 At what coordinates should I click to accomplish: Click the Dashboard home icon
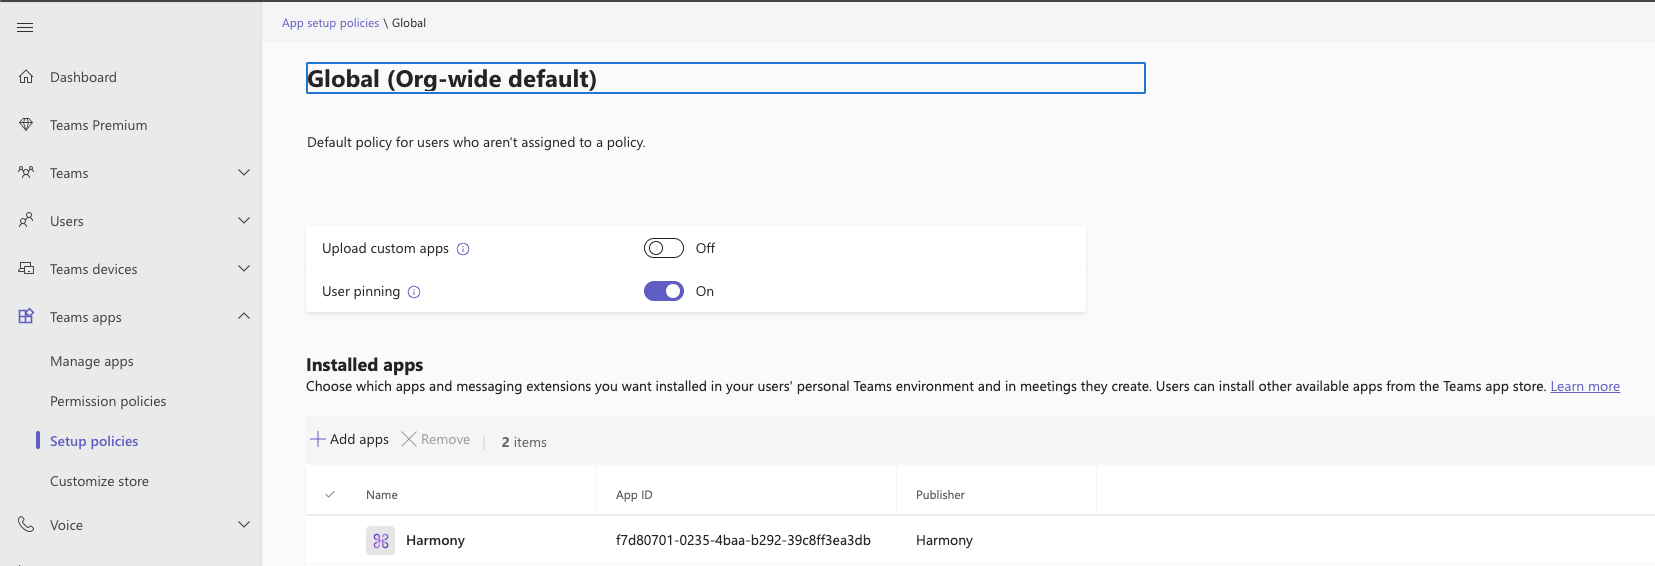tap(26, 76)
